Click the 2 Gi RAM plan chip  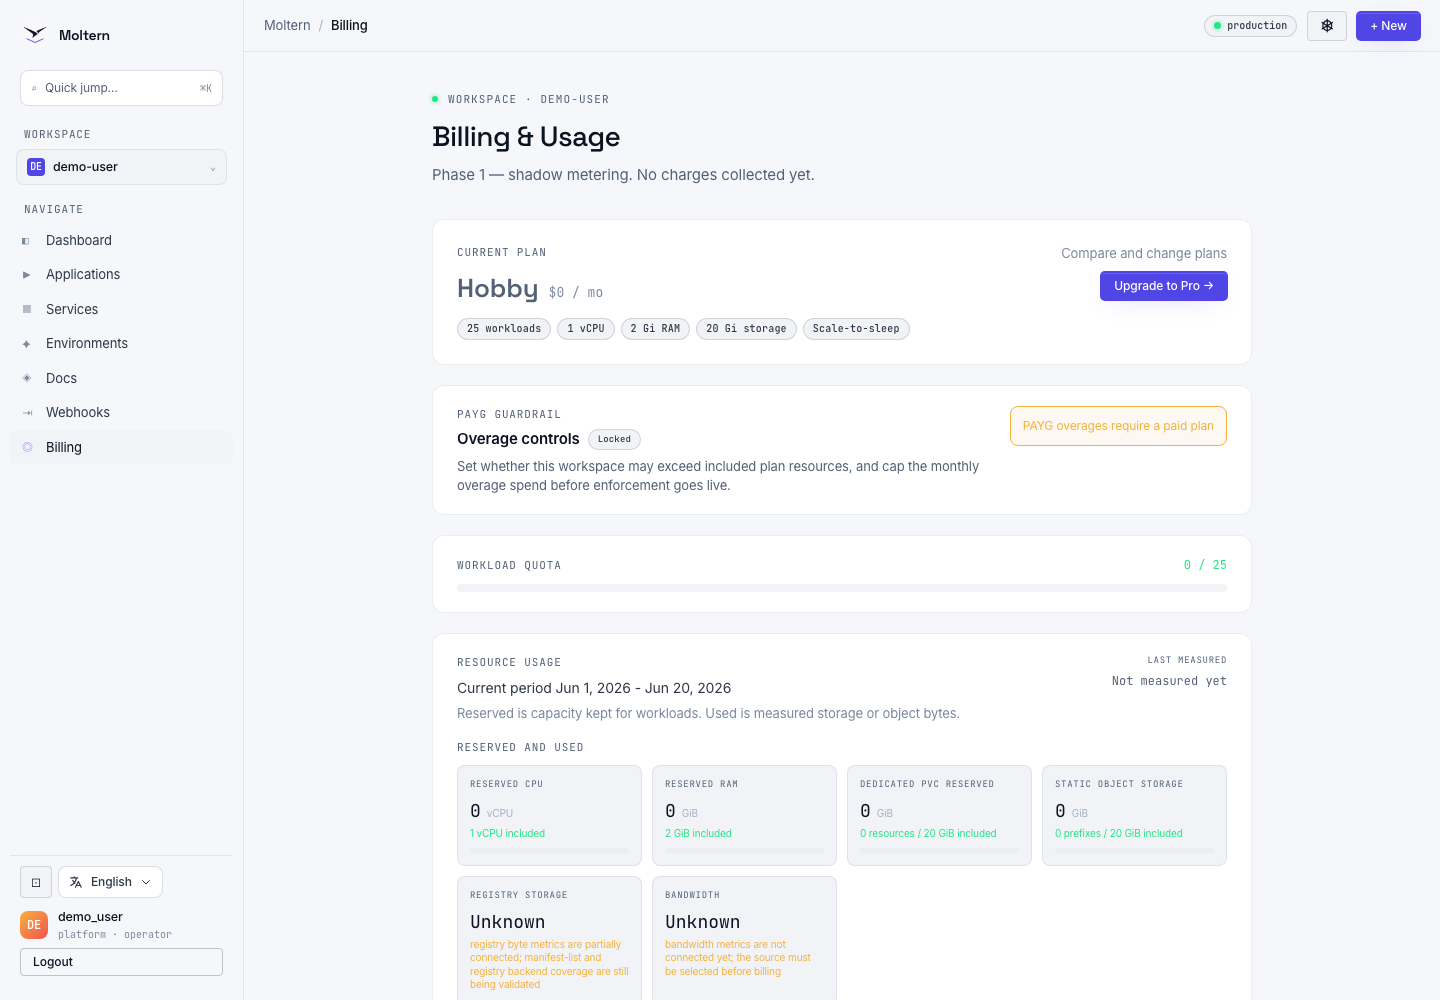point(655,329)
